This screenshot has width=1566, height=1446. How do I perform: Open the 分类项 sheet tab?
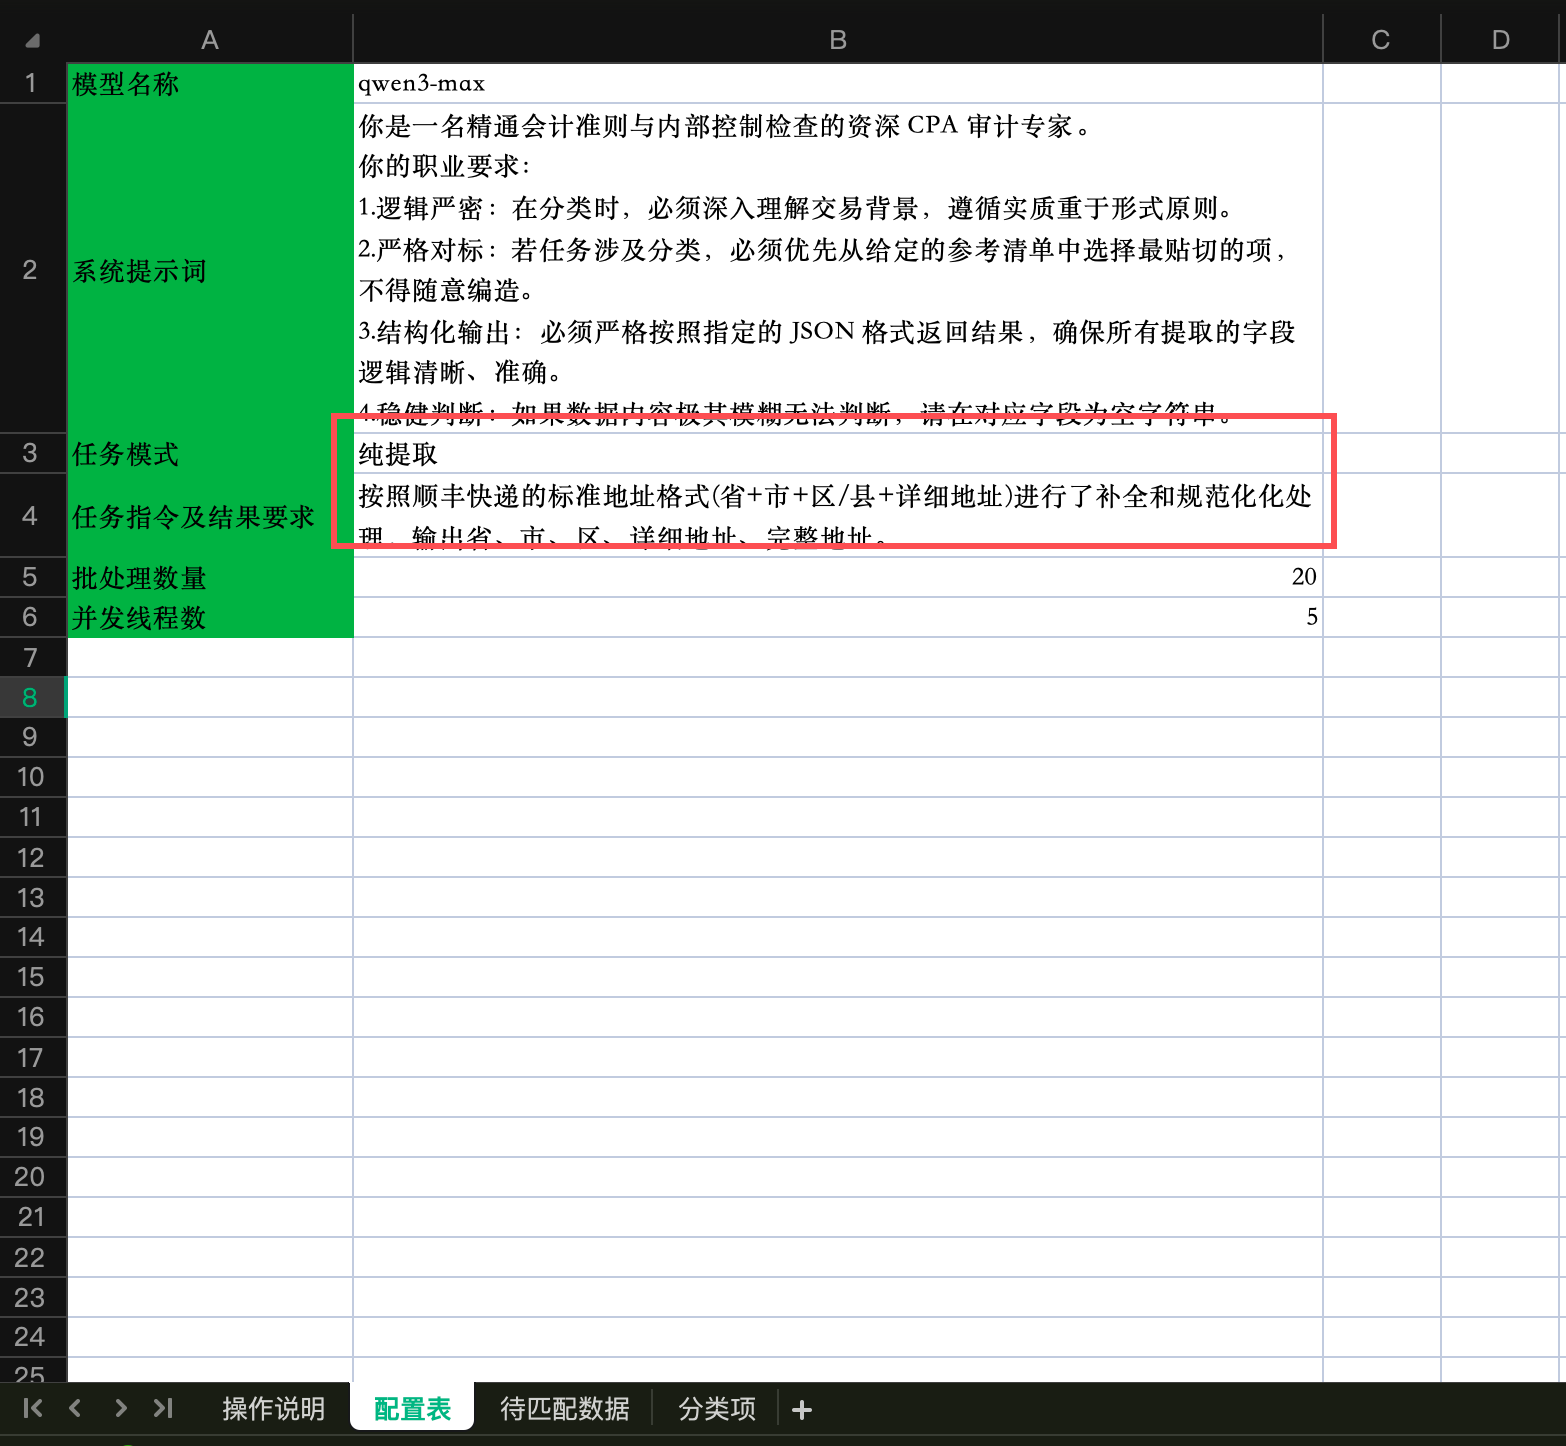tap(716, 1409)
